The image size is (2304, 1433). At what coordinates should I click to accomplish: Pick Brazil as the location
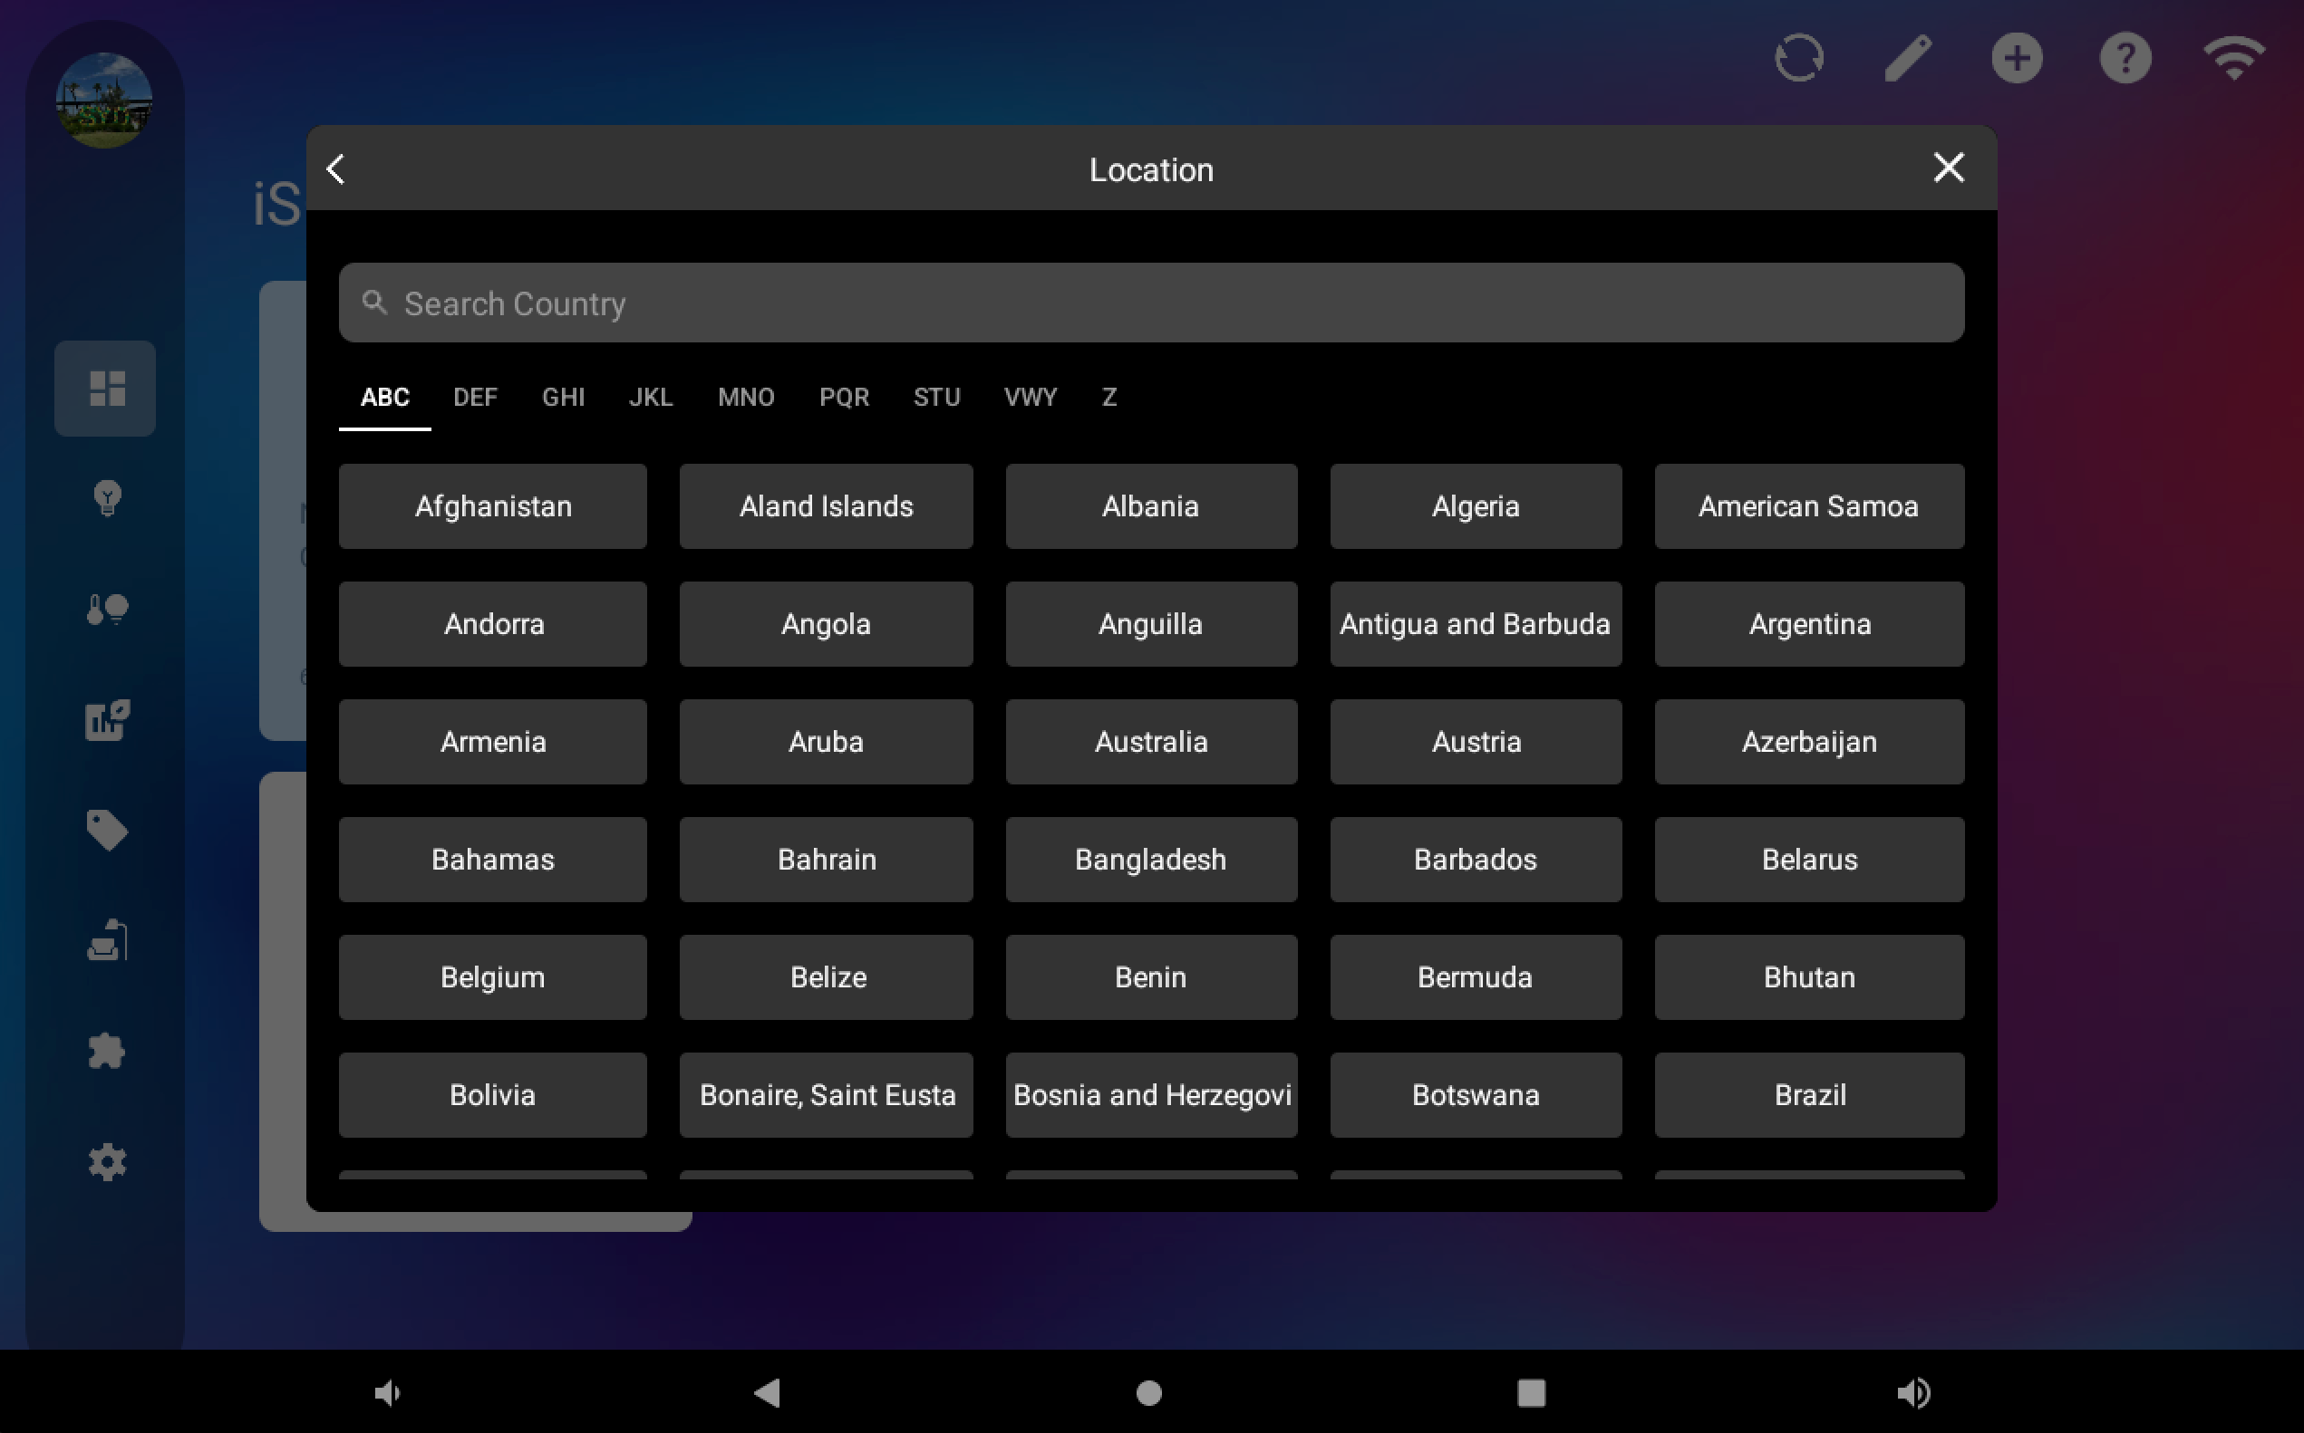click(1808, 1095)
